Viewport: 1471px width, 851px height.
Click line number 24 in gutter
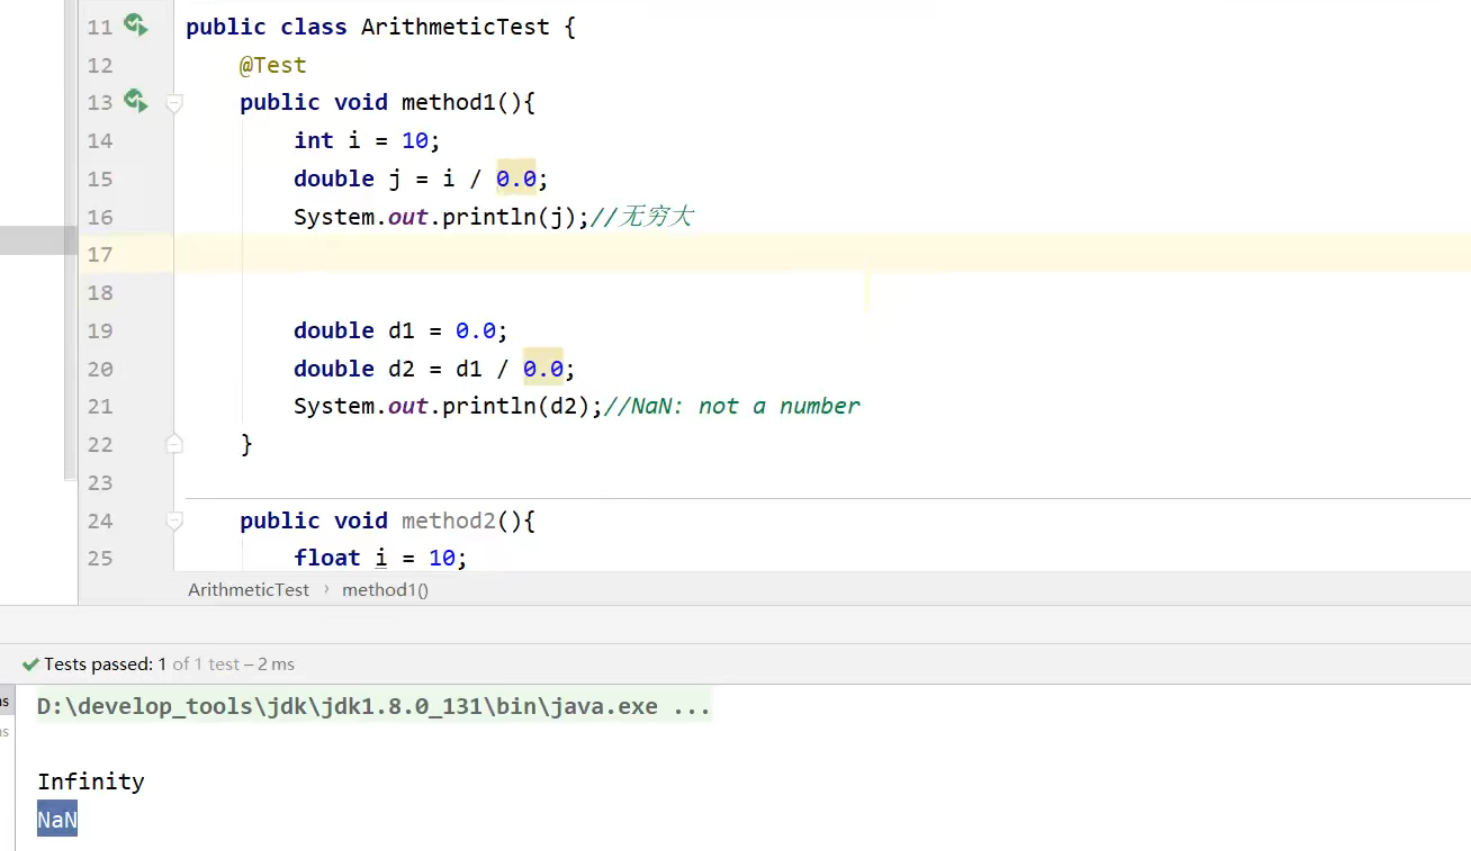pos(100,521)
